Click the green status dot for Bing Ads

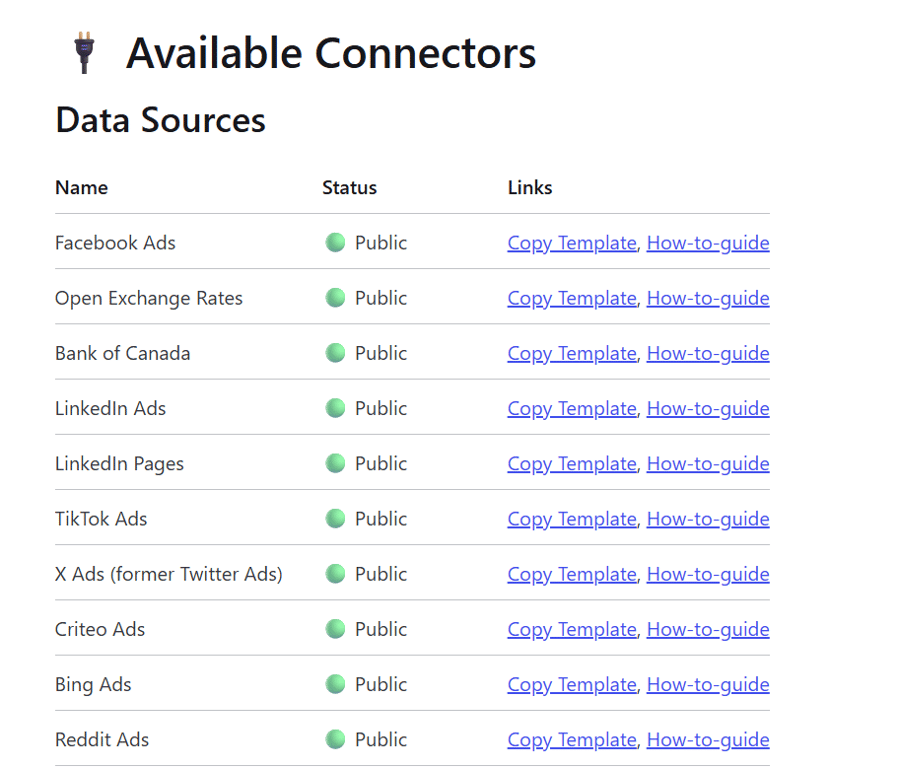[335, 684]
